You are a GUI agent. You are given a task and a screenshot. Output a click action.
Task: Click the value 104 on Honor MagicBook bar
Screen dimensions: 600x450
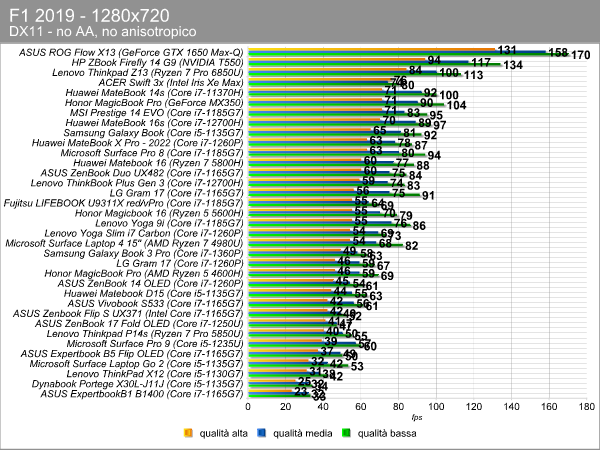457,105
